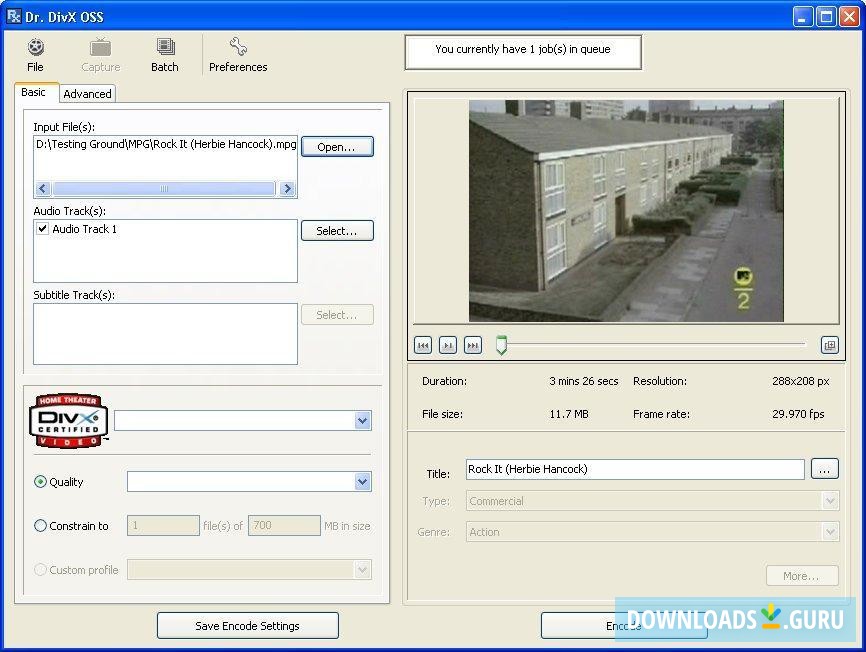Switch to the Basic tab
This screenshot has height=652, width=866.
[x=34, y=92]
